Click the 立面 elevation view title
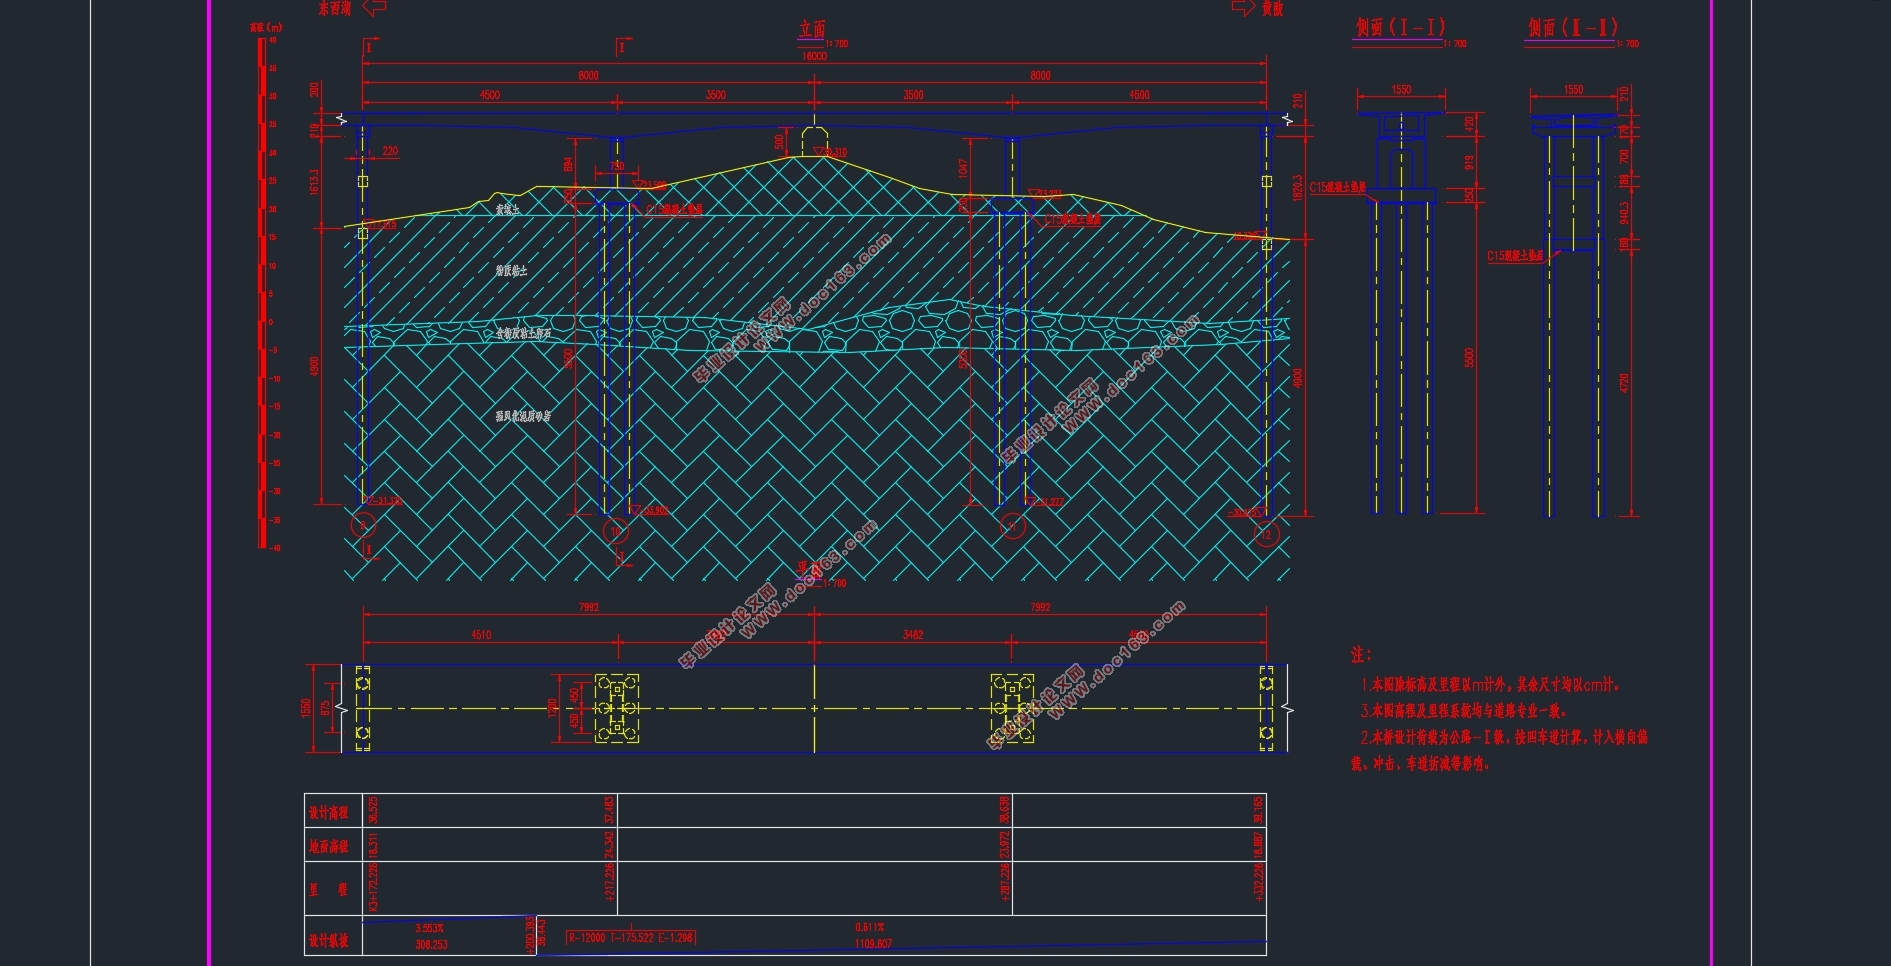 812,30
